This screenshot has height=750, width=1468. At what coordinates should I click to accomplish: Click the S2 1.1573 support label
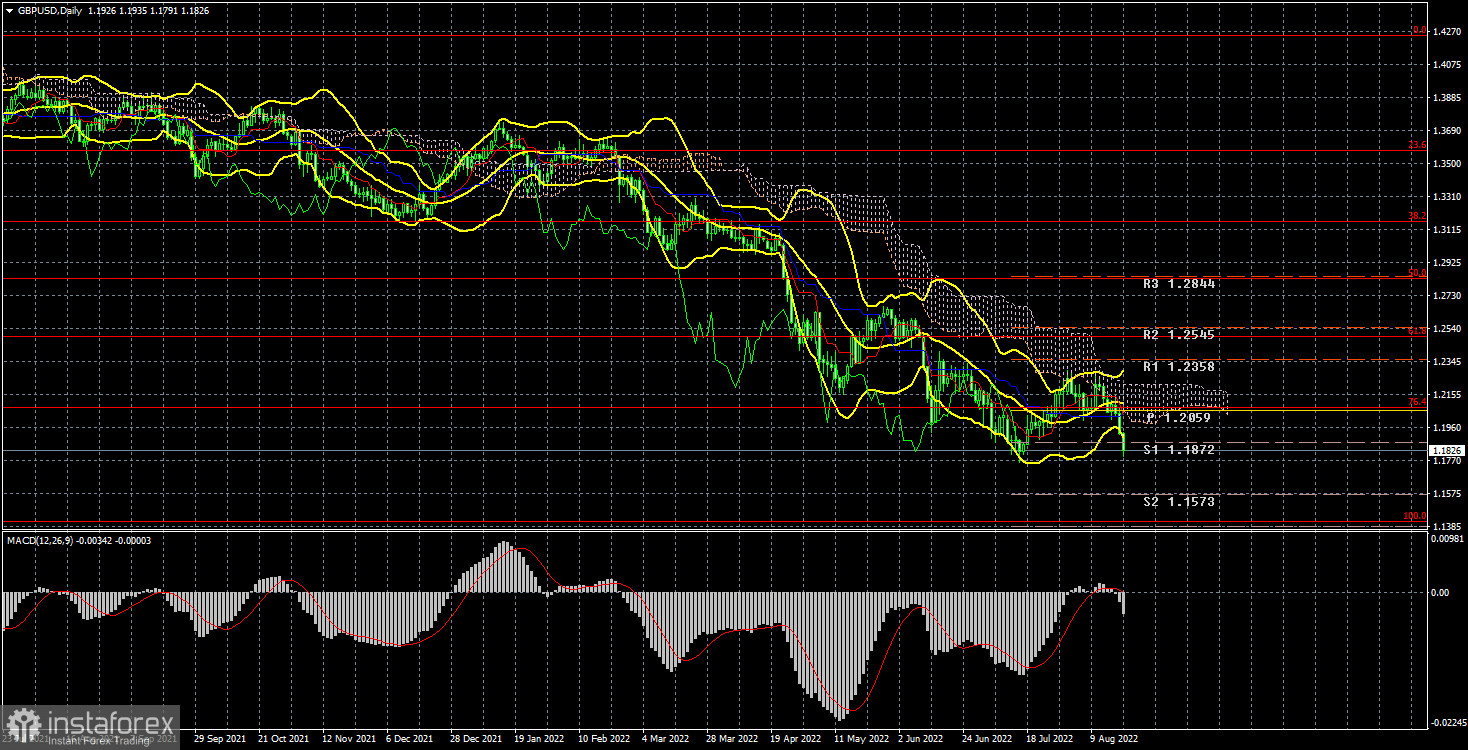1179,502
